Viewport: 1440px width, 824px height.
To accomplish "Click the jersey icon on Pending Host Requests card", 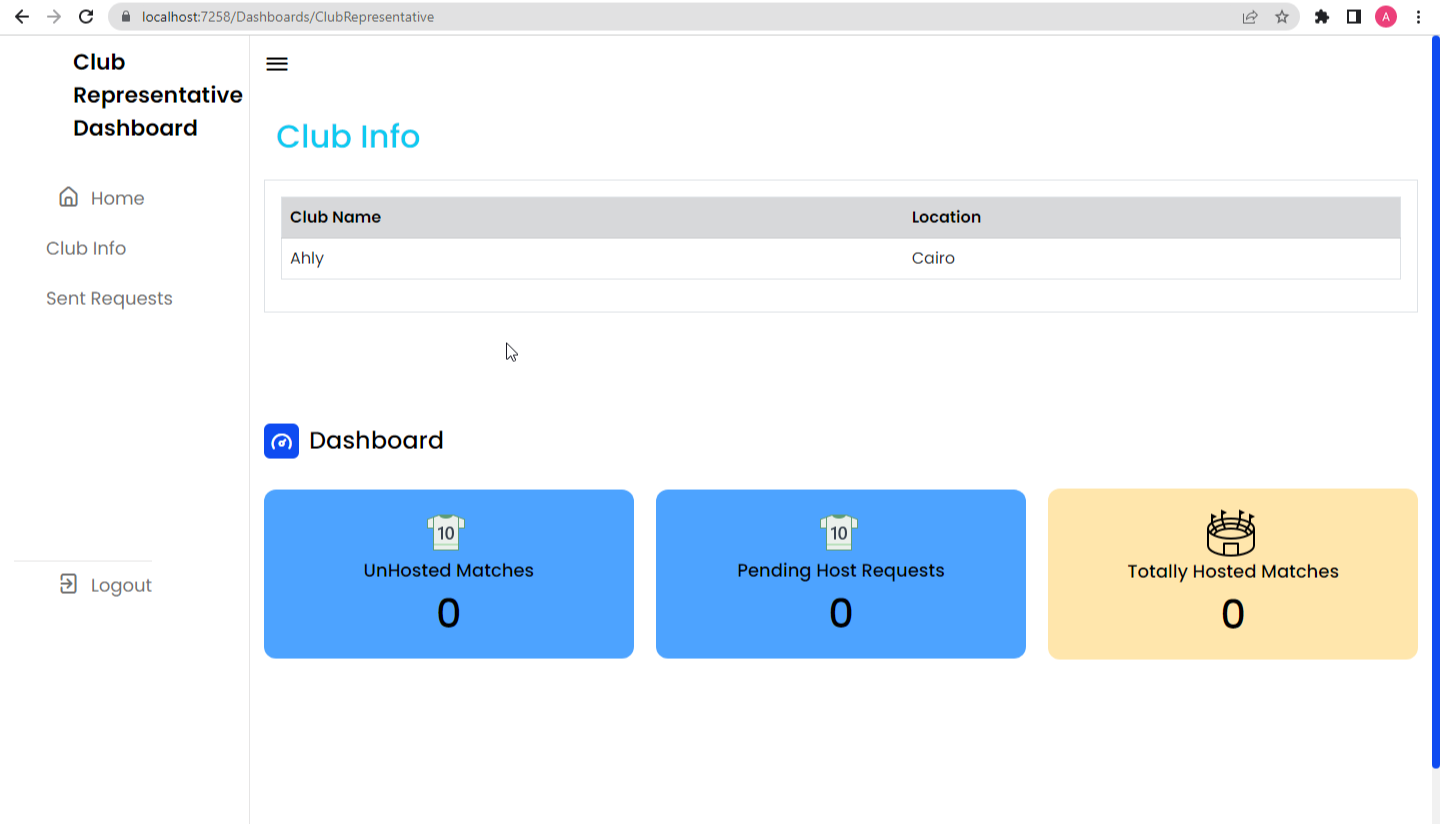I will point(840,532).
